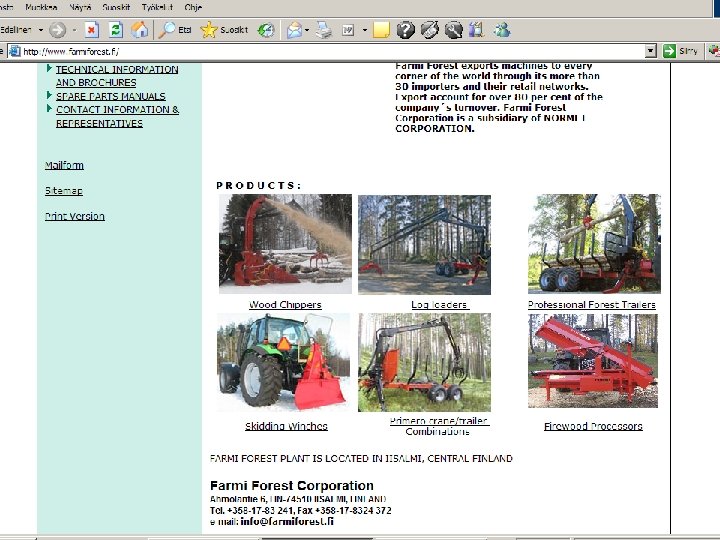Click the PRODUCTS: heading text
Viewport: 720px width, 540px height.
point(259,186)
